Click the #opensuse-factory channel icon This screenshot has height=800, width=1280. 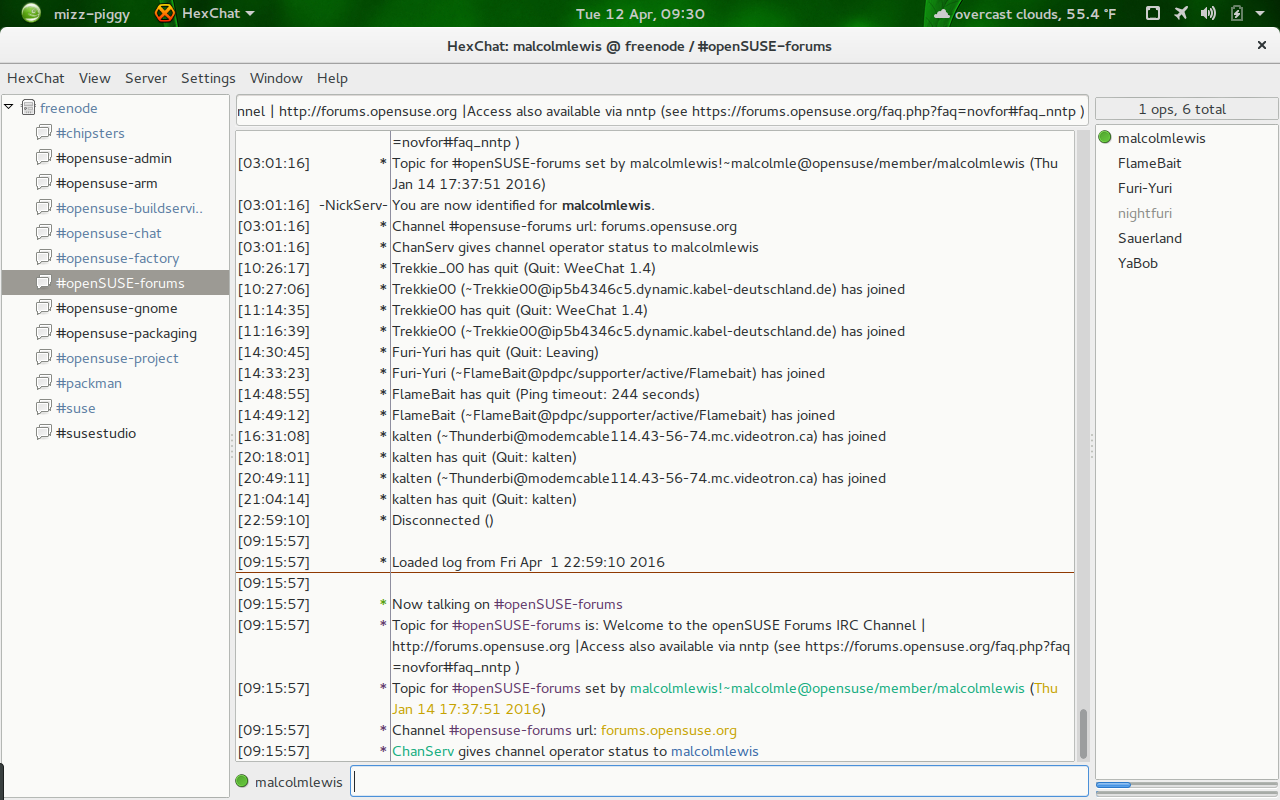coord(43,258)
